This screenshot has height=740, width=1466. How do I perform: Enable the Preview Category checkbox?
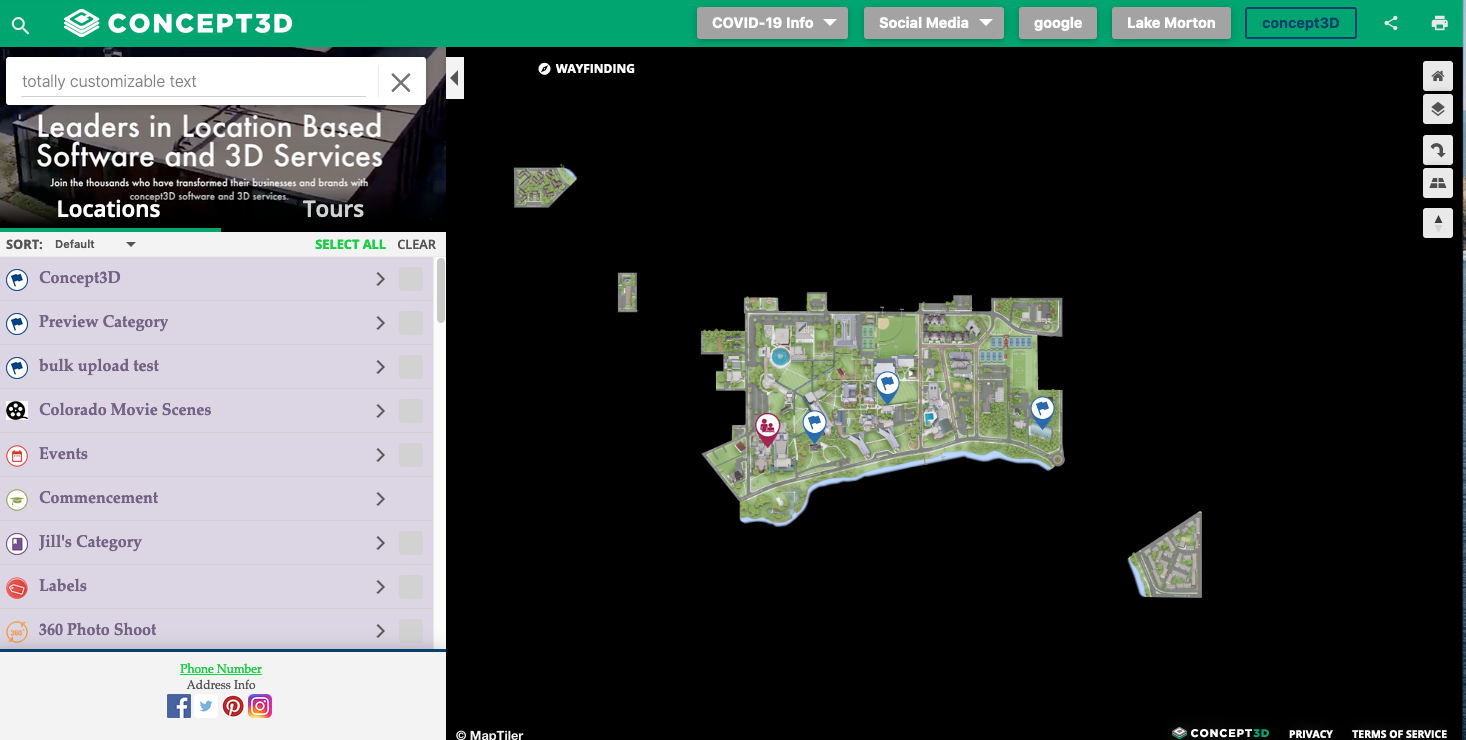coord(411,323)
